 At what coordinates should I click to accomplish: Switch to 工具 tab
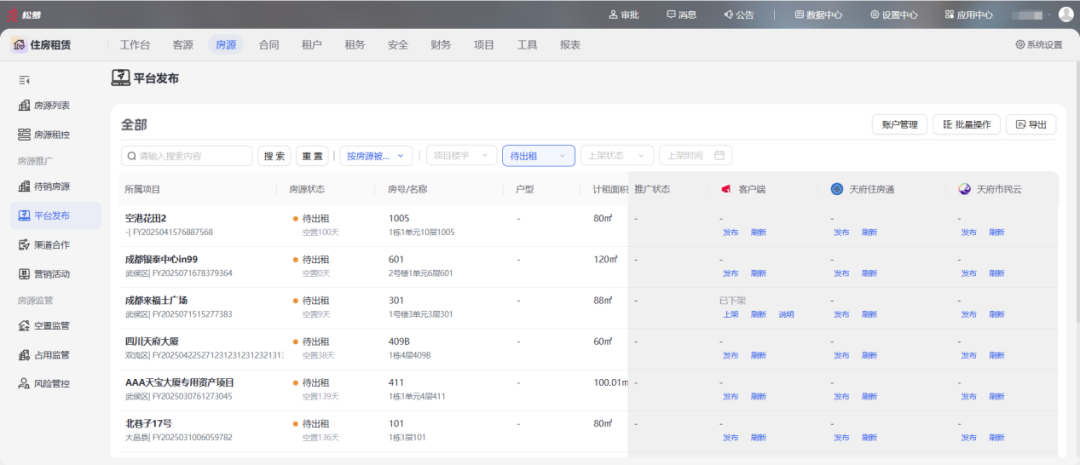pos(527,45)
